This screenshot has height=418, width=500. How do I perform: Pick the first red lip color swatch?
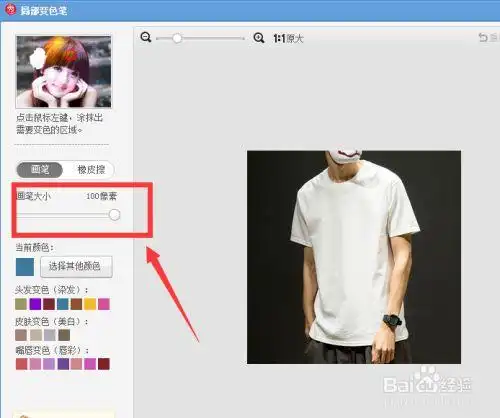(x=21, y=364)
